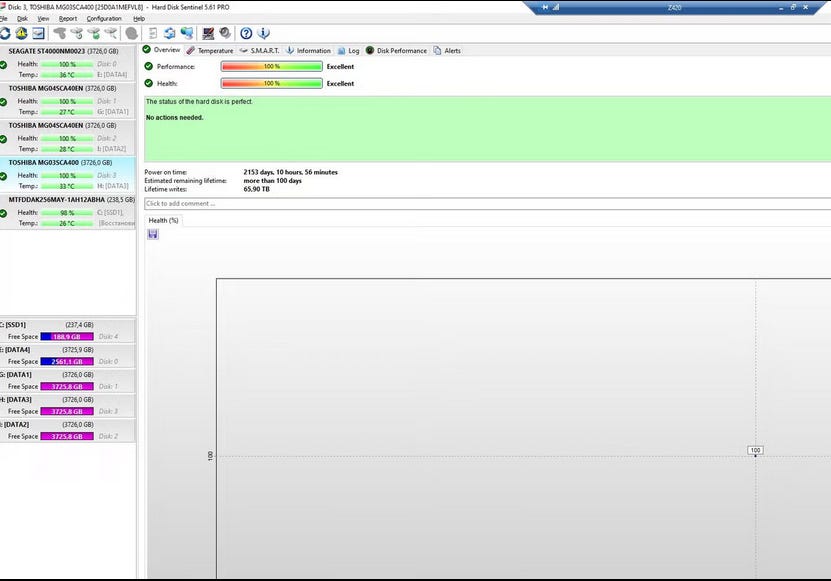Select the C: [SSD1] partition
Image resolution: width=831 pixels, height=581 pixels.
(x=68, y=331)
